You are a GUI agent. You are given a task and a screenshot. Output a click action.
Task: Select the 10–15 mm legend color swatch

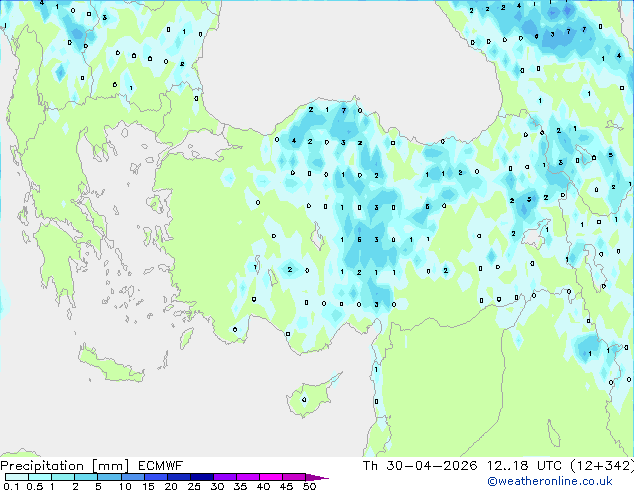tap(132, 477)
